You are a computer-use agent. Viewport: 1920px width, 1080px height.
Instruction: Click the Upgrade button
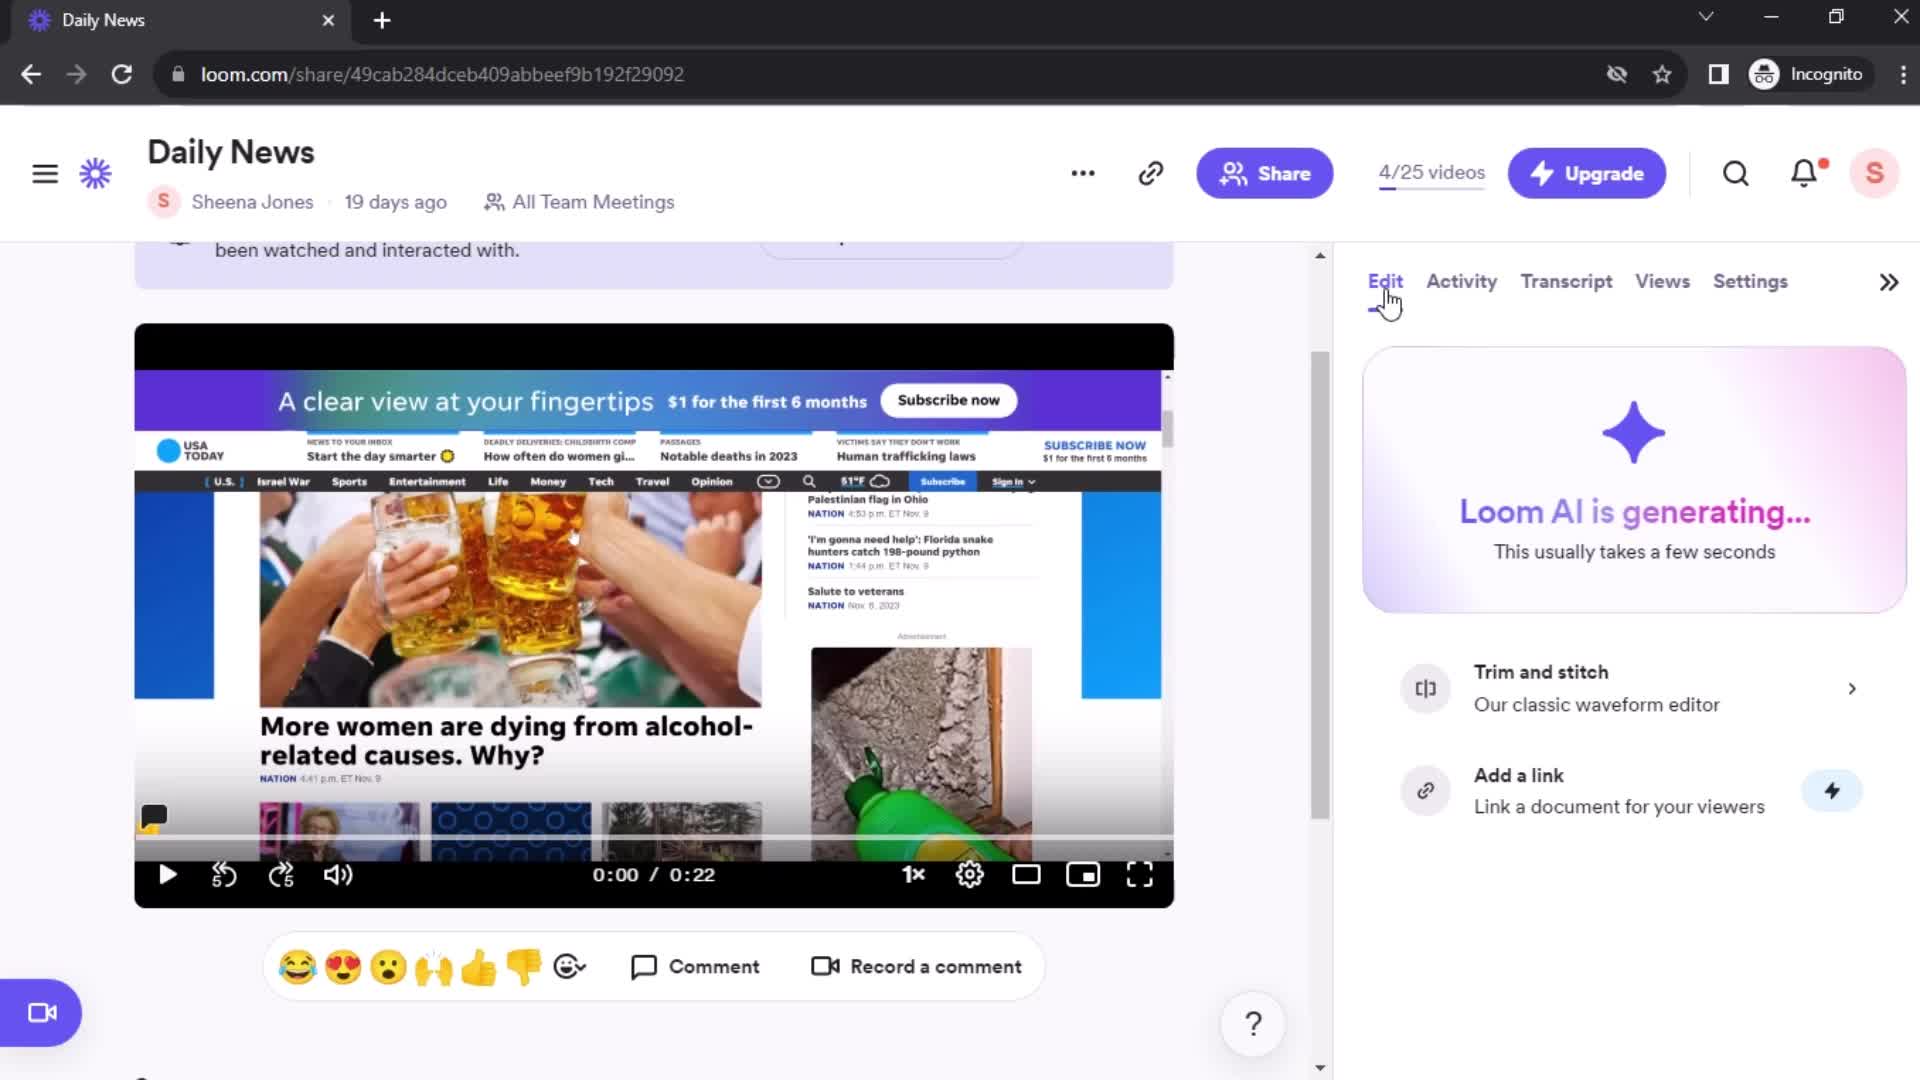pyautogui.click(x=1588, y=173)
